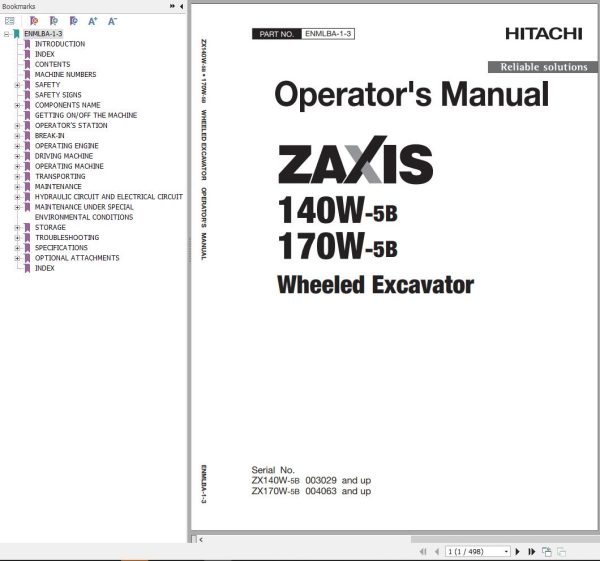Screen dimensions: 600x561
Task: Open the last INDEX bookmark after OPTIONAL ATTACHMENTS
Action: 45,268
